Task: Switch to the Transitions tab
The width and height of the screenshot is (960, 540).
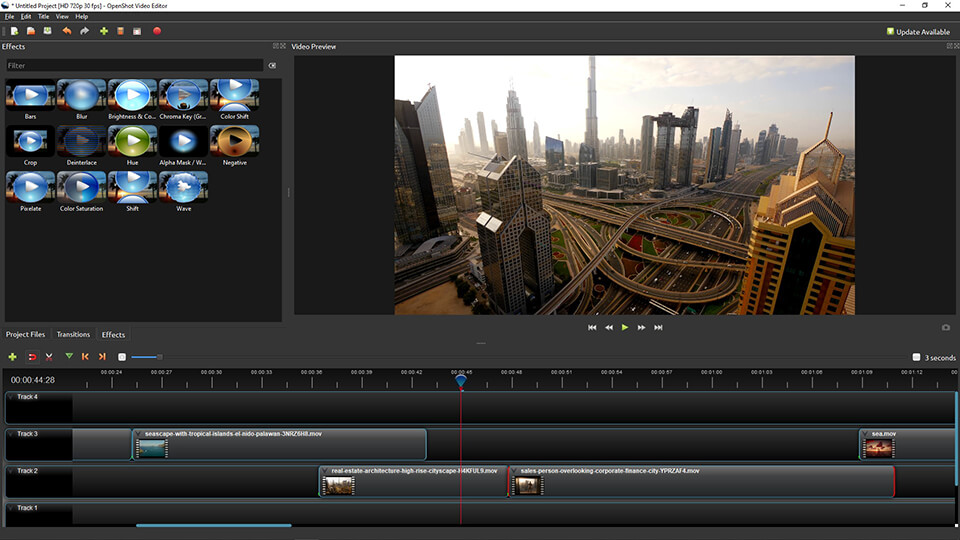Action: 73,334
